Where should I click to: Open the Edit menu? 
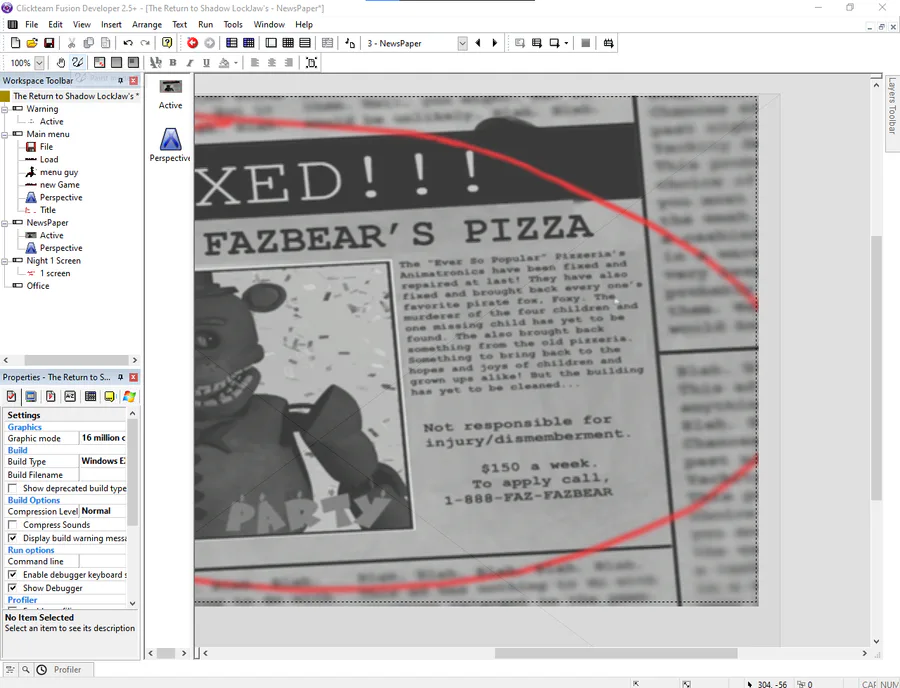click(56, 25)
